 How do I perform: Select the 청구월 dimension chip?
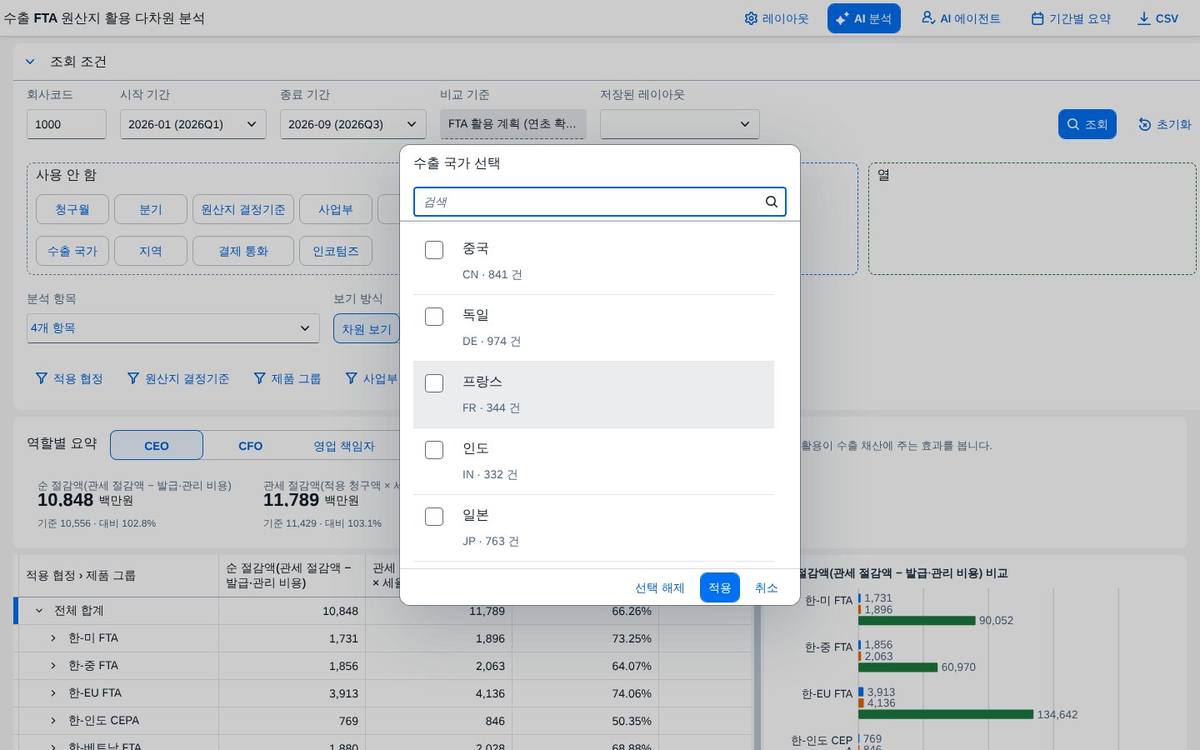point(71,210)
